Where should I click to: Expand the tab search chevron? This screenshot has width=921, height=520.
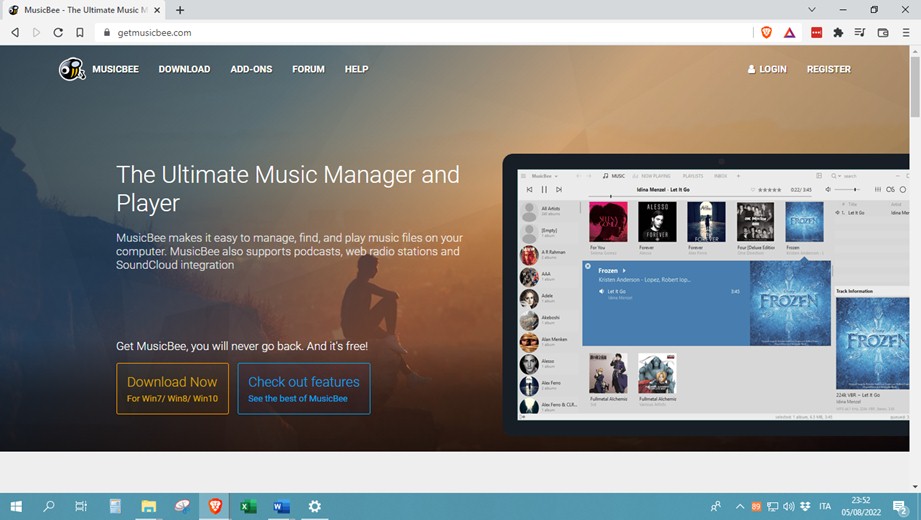(812, 9)
